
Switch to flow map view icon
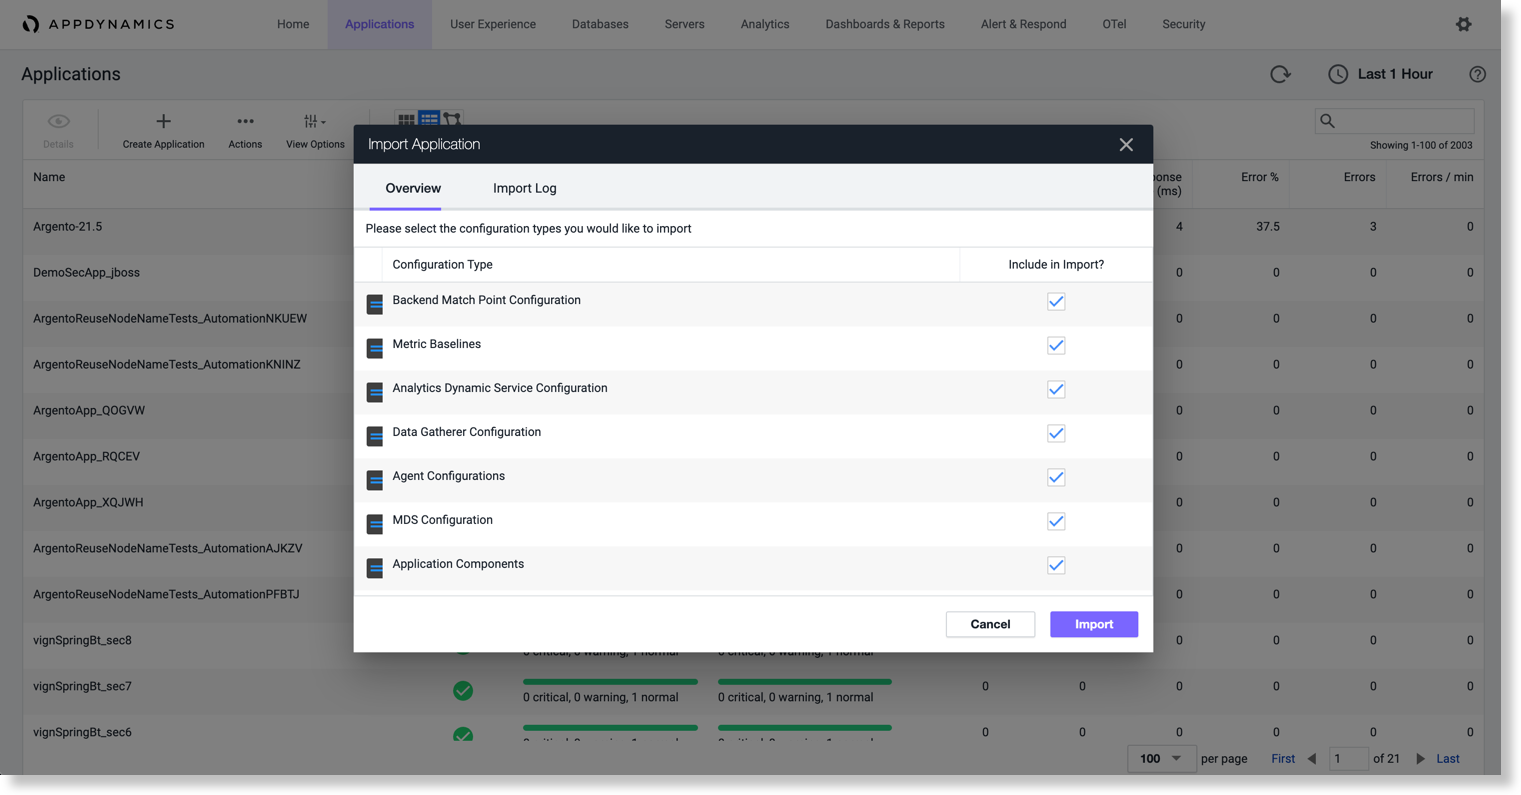(x=452, y=120)
